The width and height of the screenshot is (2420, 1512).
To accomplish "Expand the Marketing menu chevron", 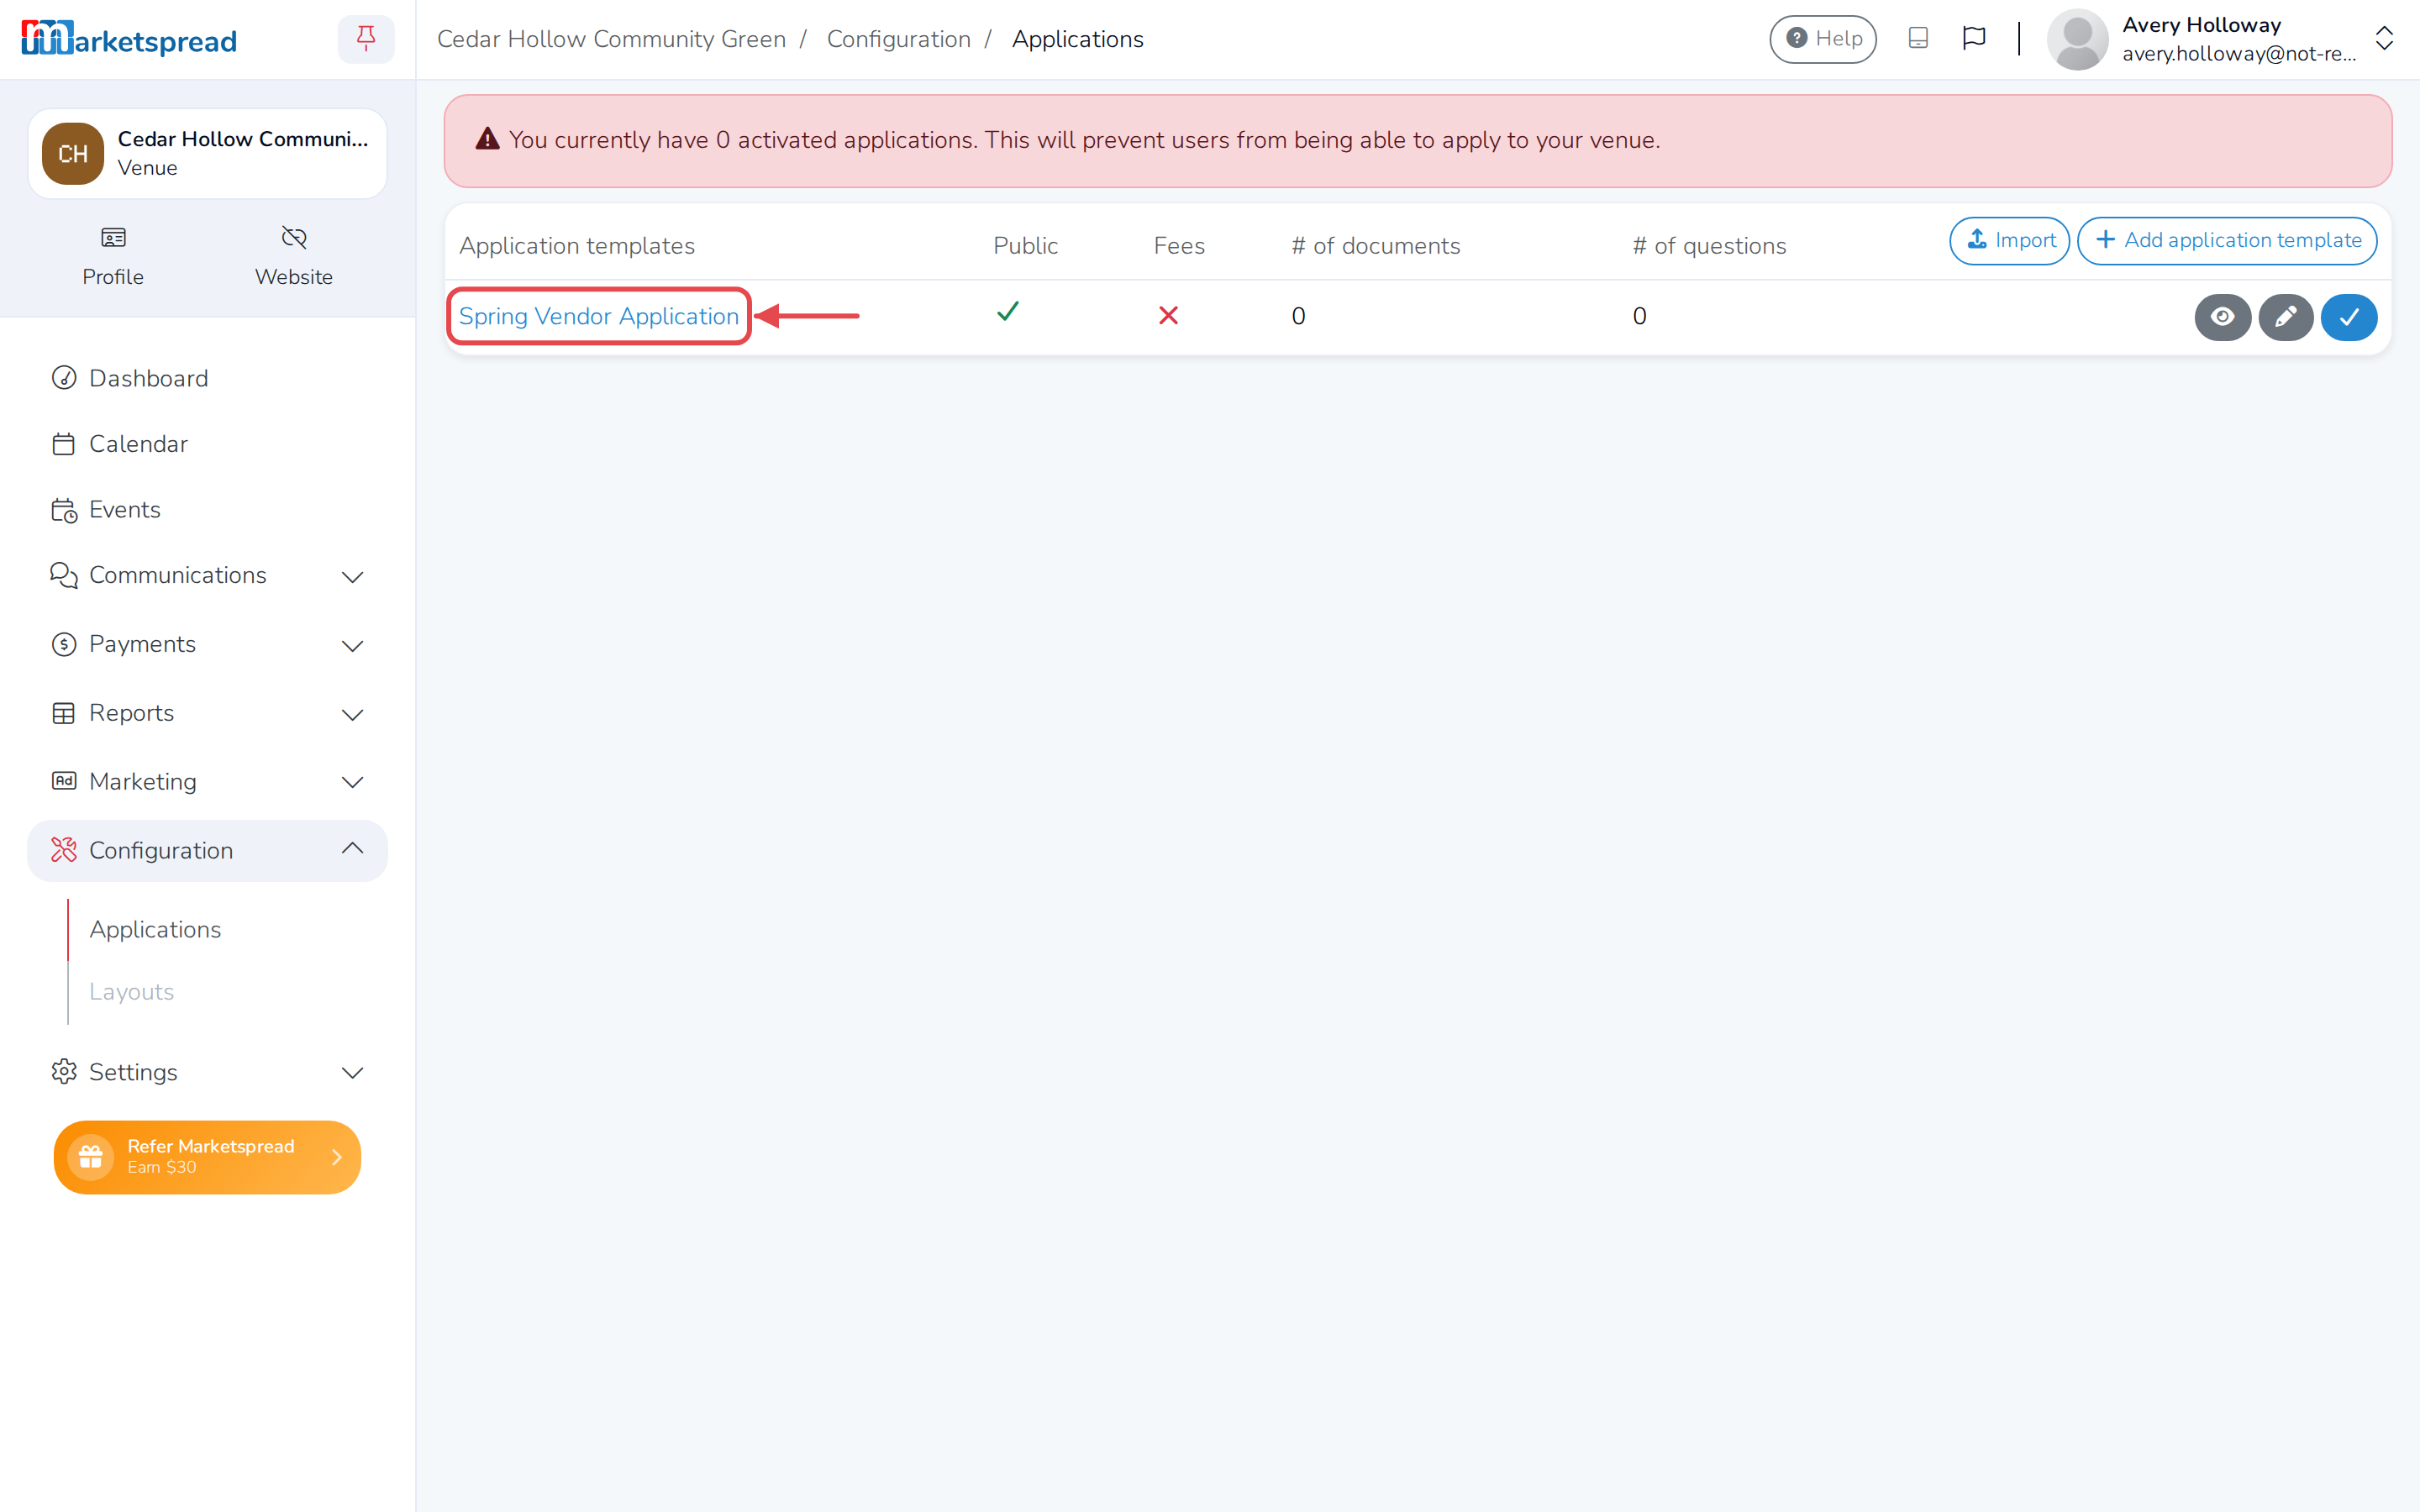I will (352, 782).
